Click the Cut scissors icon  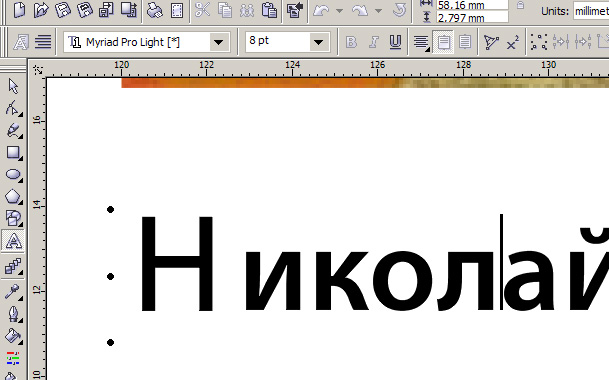click(x=202, y=10)
